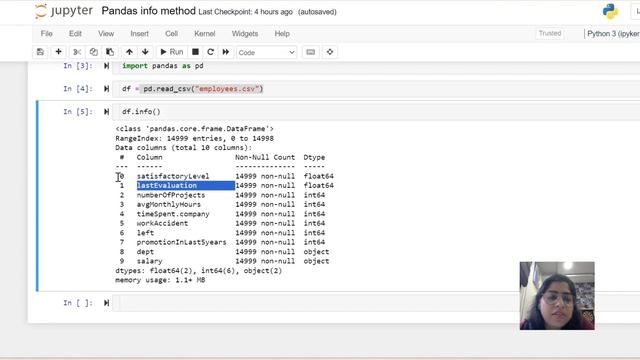Viewport: 640px width, 360px height.
Task: Run the selected cell
Action: click(x=171, y=52)
